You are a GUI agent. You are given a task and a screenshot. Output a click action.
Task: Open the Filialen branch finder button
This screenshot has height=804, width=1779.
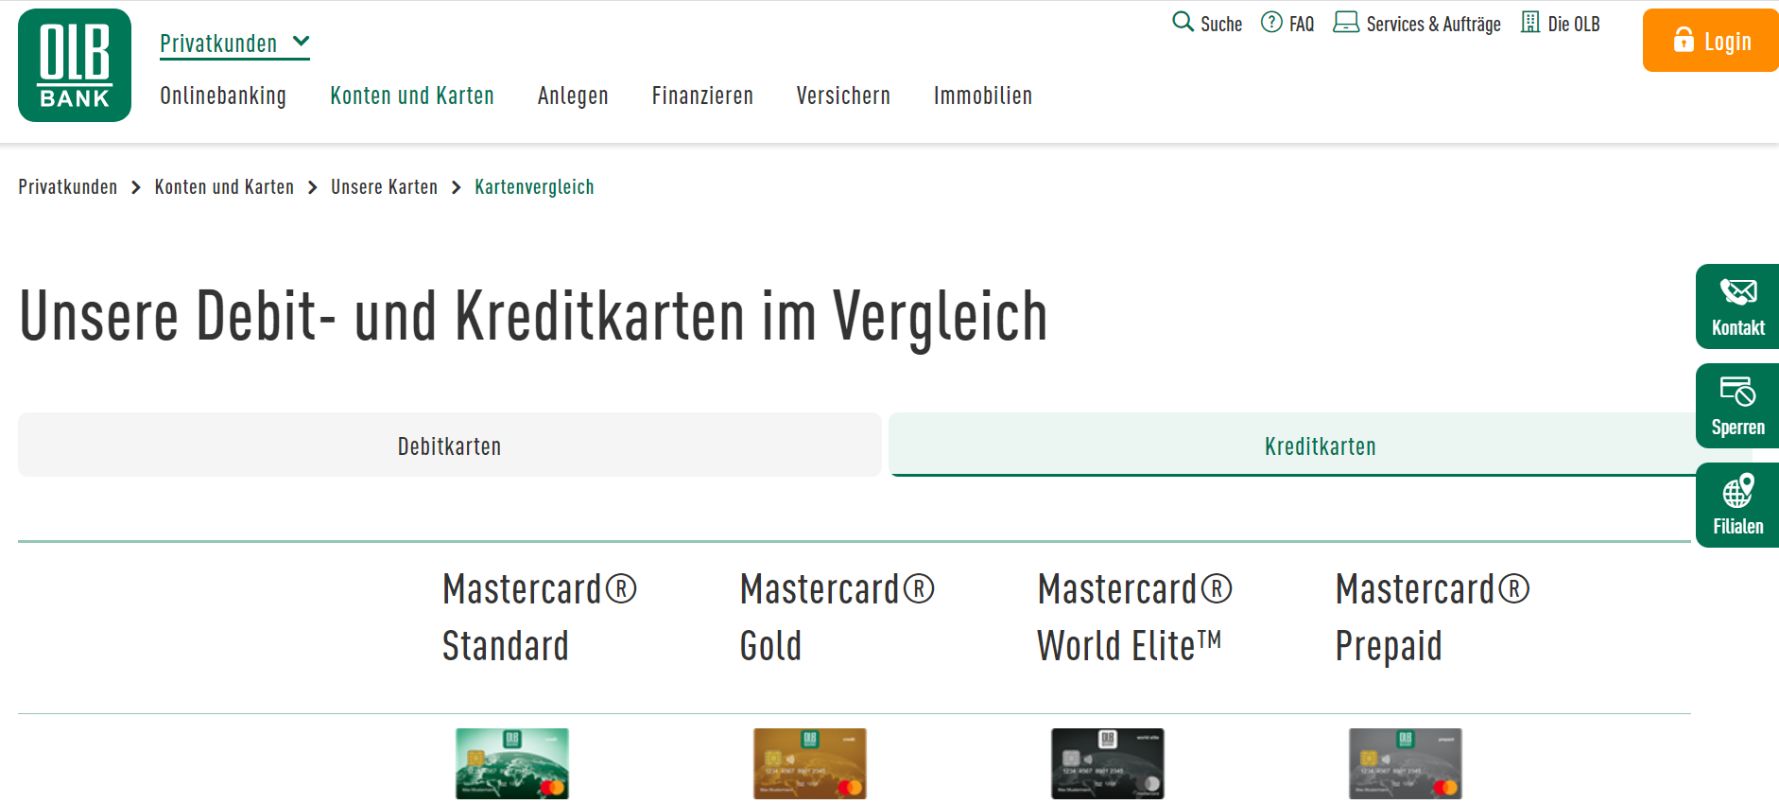point(1737,504)
